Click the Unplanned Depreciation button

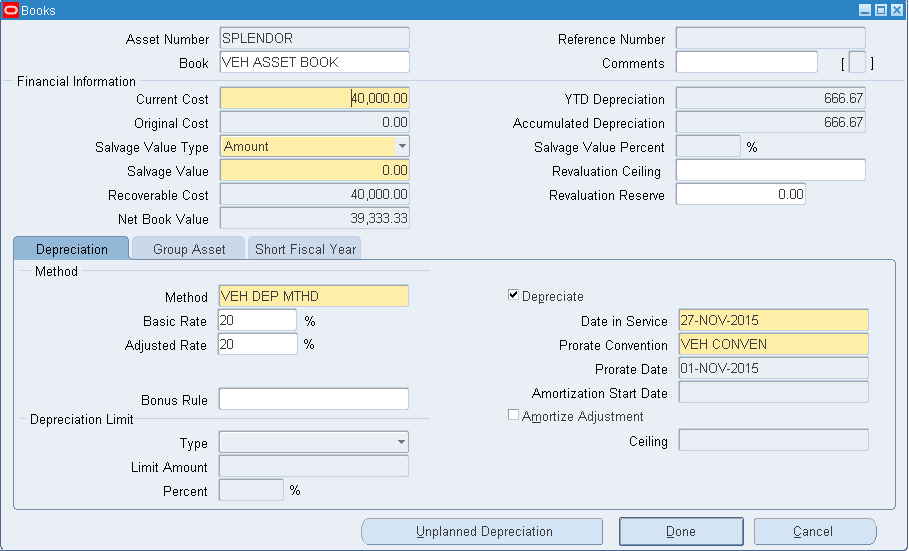484,531
